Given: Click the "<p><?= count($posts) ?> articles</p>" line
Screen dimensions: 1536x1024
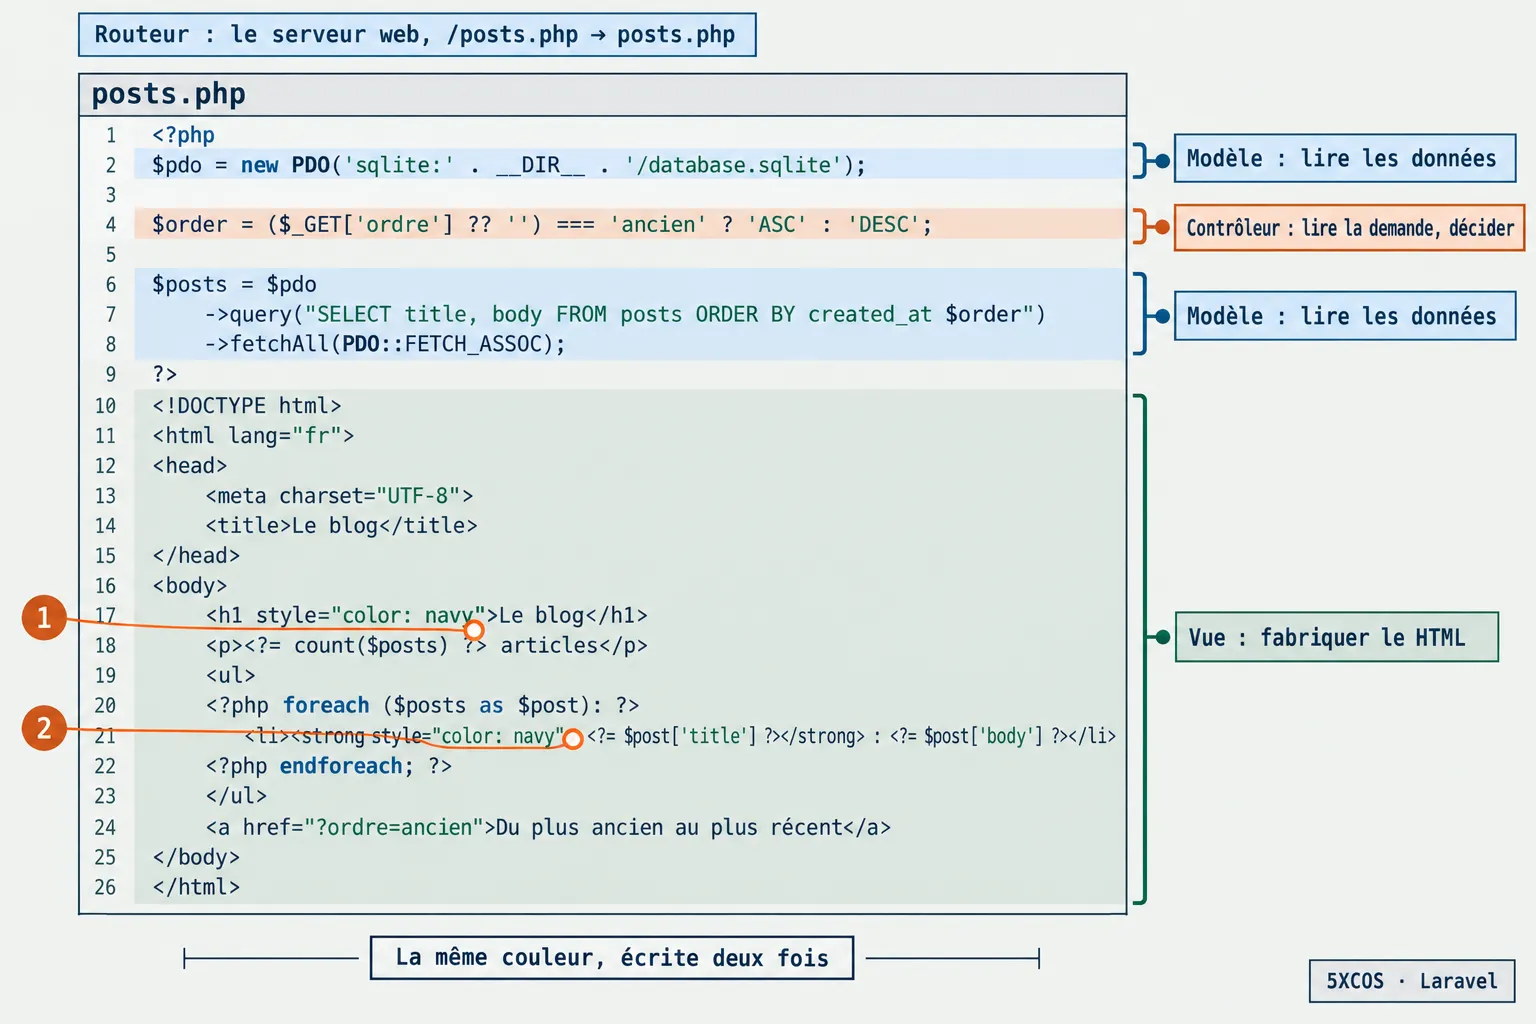Looking at the screenshot, I should click(x=426, y=646).
